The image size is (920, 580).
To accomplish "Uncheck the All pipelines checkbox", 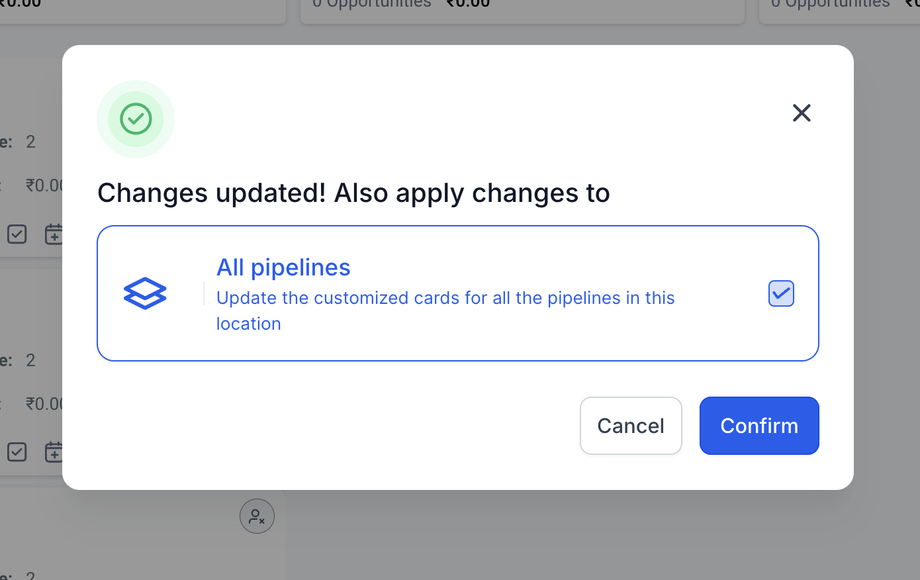I will (x=781, y=293).
